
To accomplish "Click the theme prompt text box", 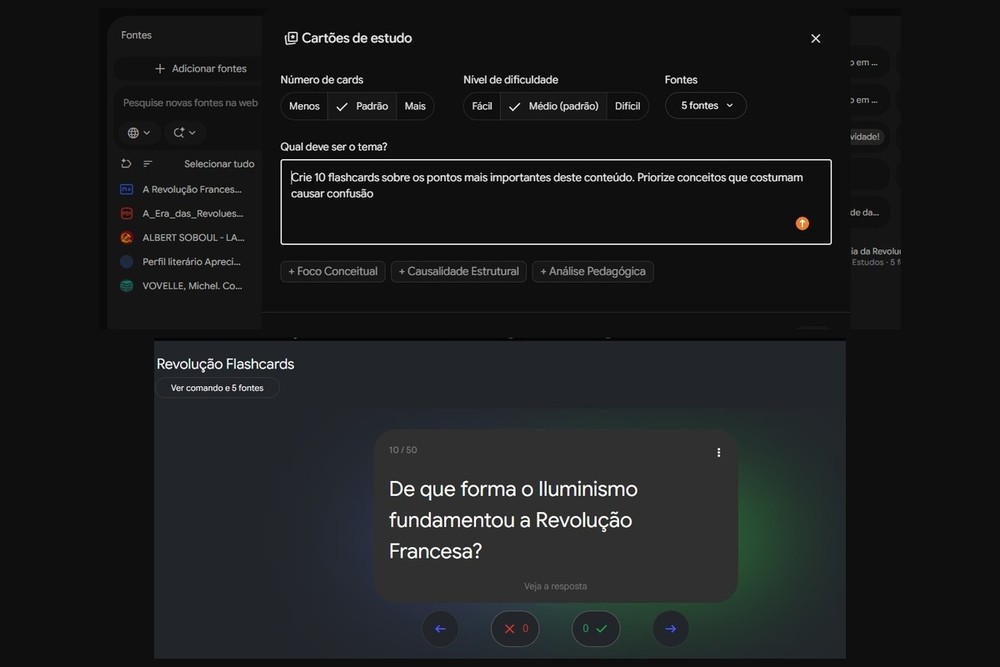I will click(x=555, y=202).
